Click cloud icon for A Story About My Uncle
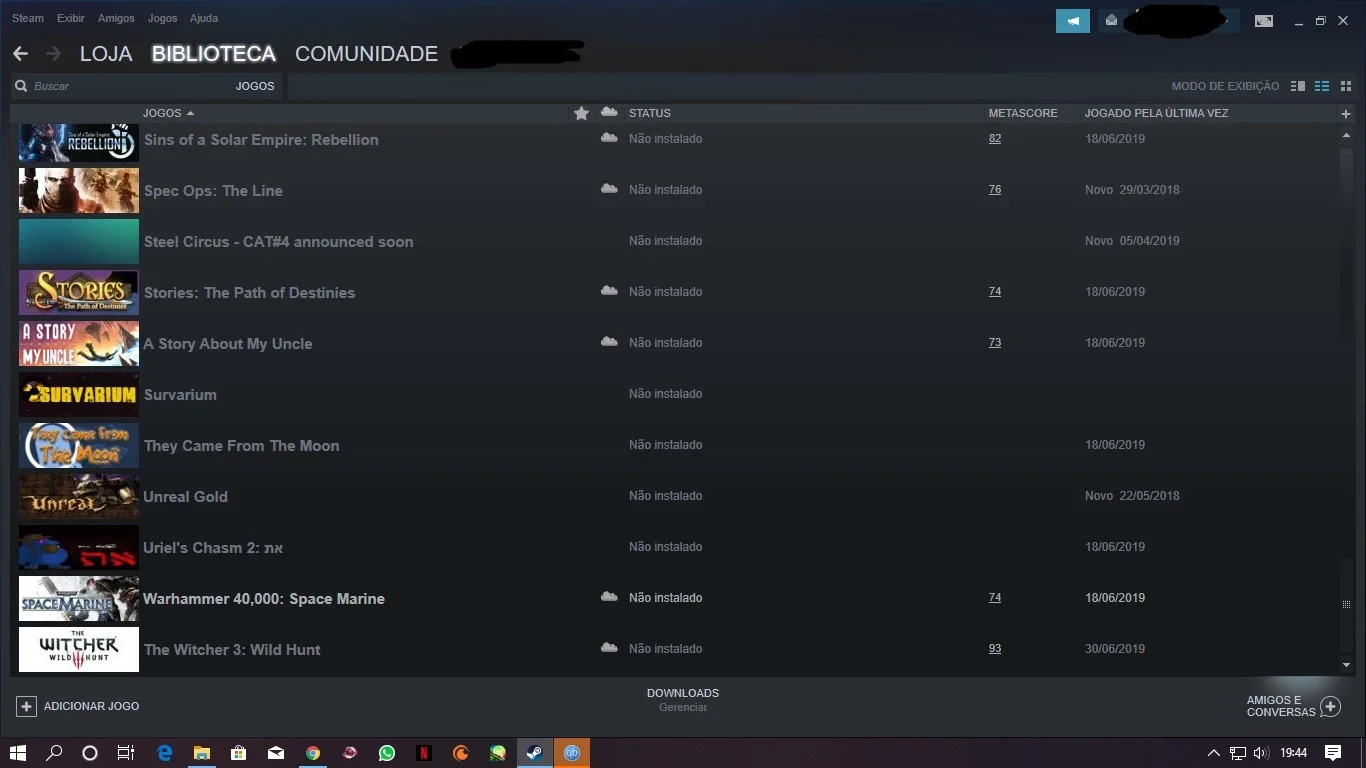This screenshot has height=768, width=1366. (609, 342)
